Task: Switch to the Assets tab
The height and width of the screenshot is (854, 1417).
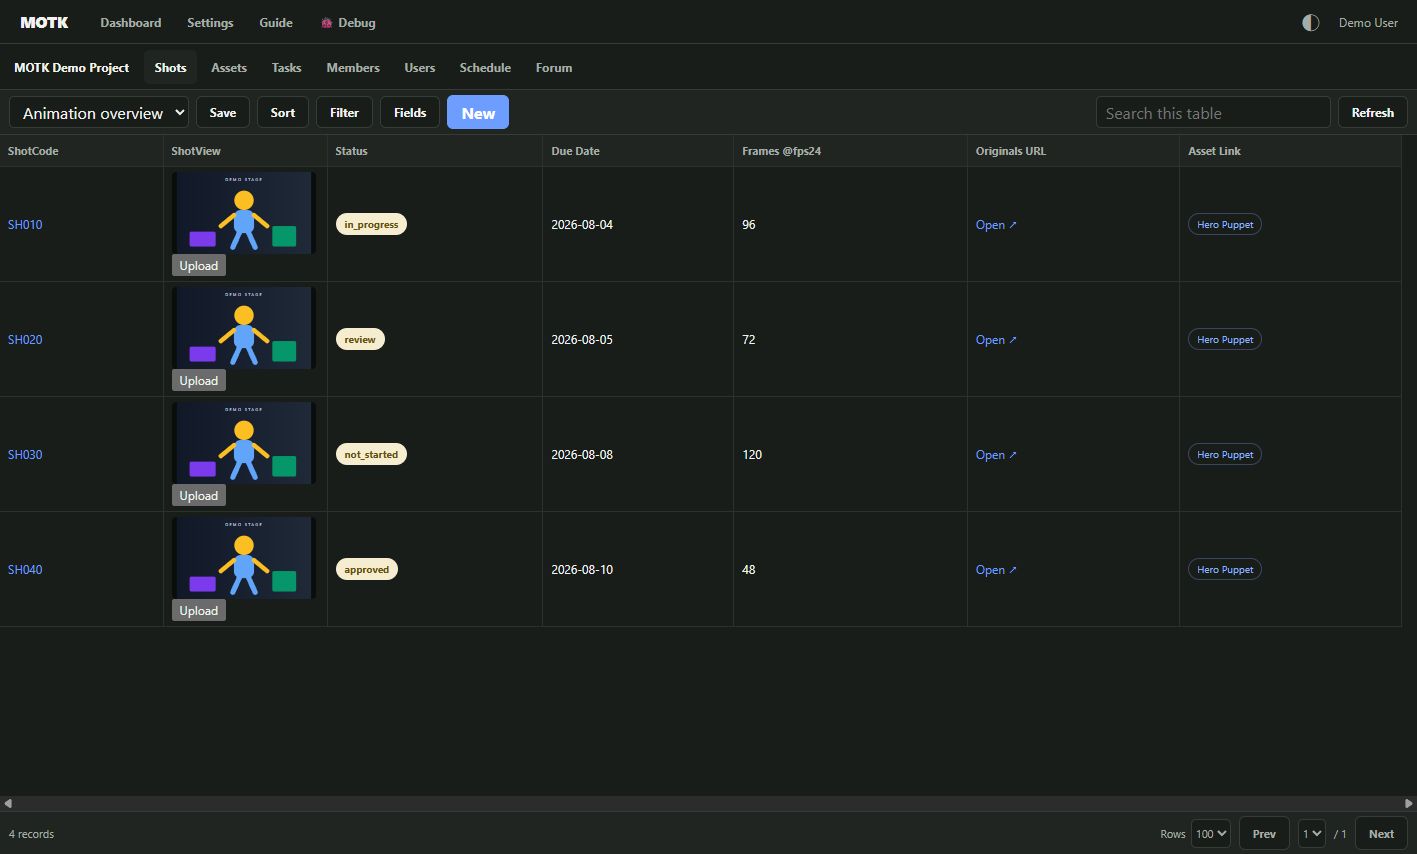Action: click(229, 68)
